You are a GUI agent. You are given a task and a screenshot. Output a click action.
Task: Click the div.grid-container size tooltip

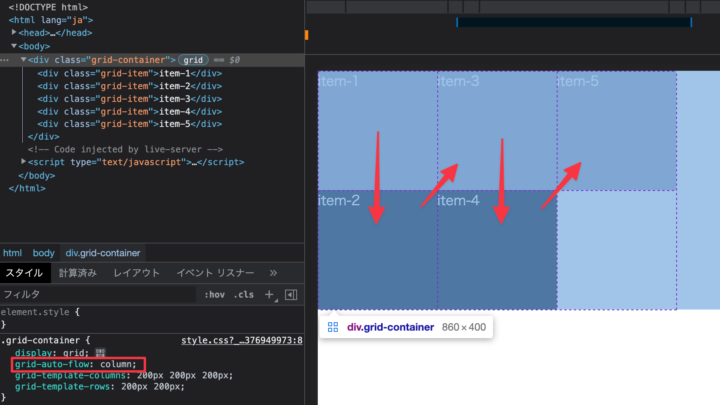click(406, 327)
